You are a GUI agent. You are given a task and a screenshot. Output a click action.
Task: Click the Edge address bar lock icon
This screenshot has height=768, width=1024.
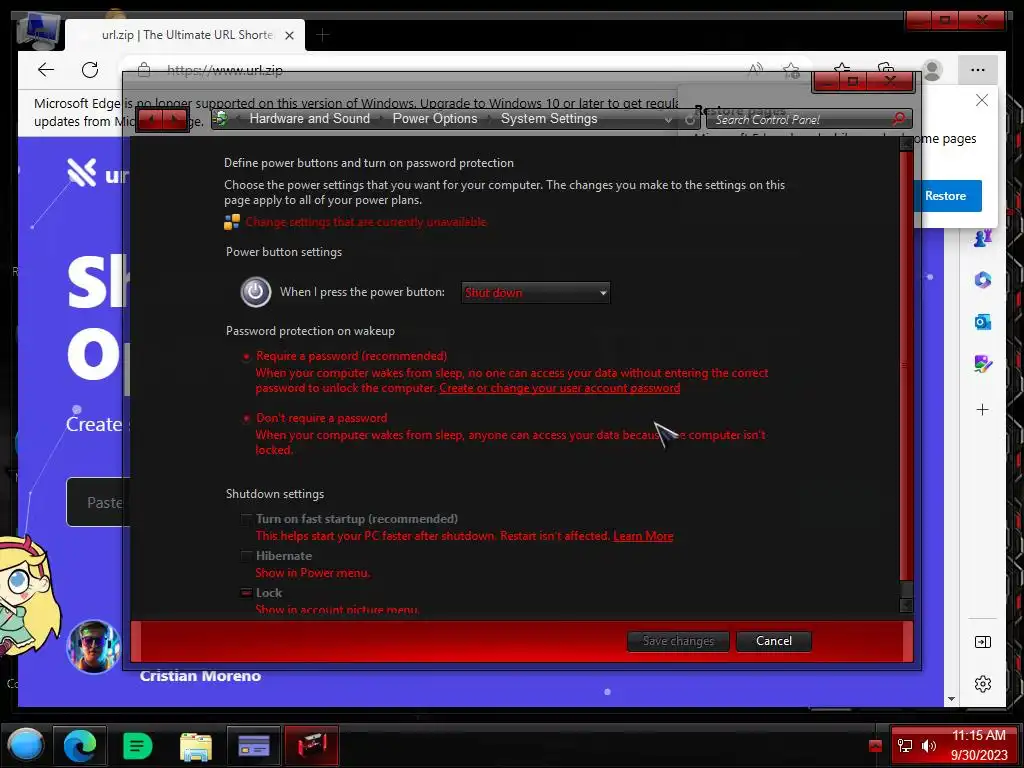(144, 70)
